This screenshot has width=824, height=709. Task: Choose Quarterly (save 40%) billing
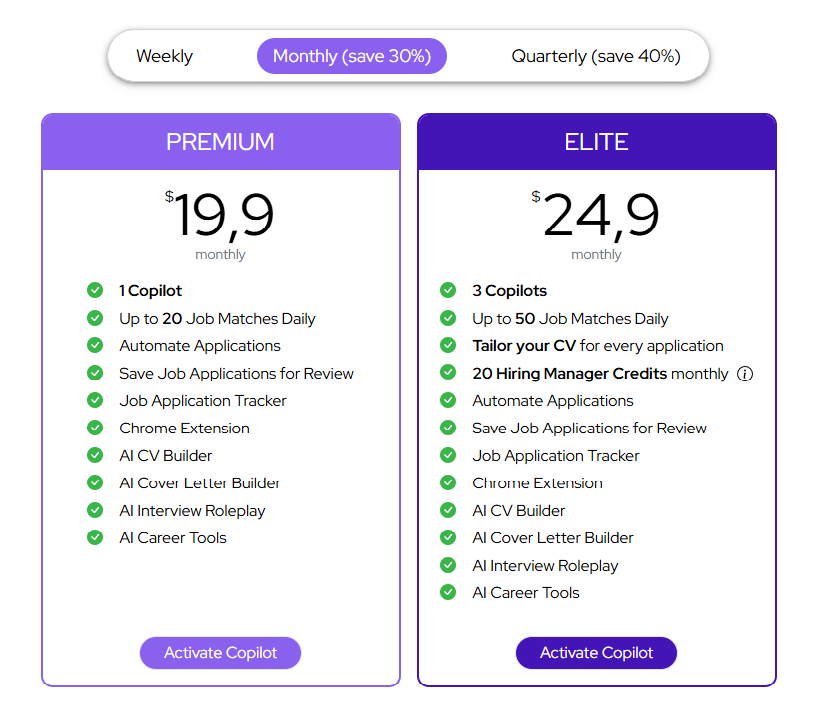[595, 57]
